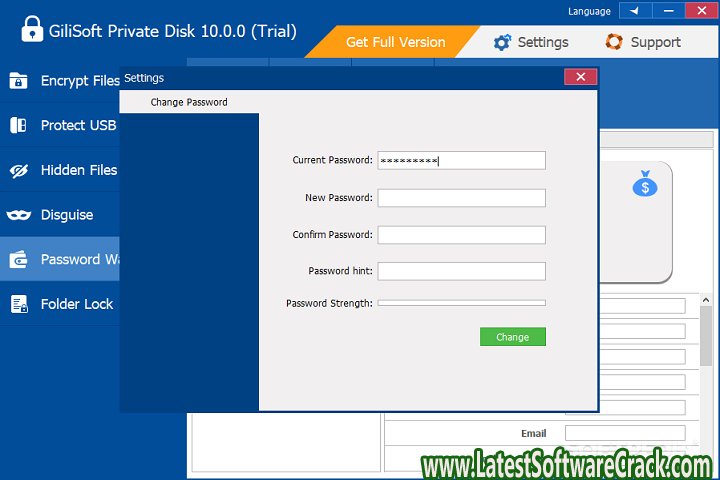720x480 pixels.
Task: Focus the Confirm Password field
Action: (x=461, y=235)
